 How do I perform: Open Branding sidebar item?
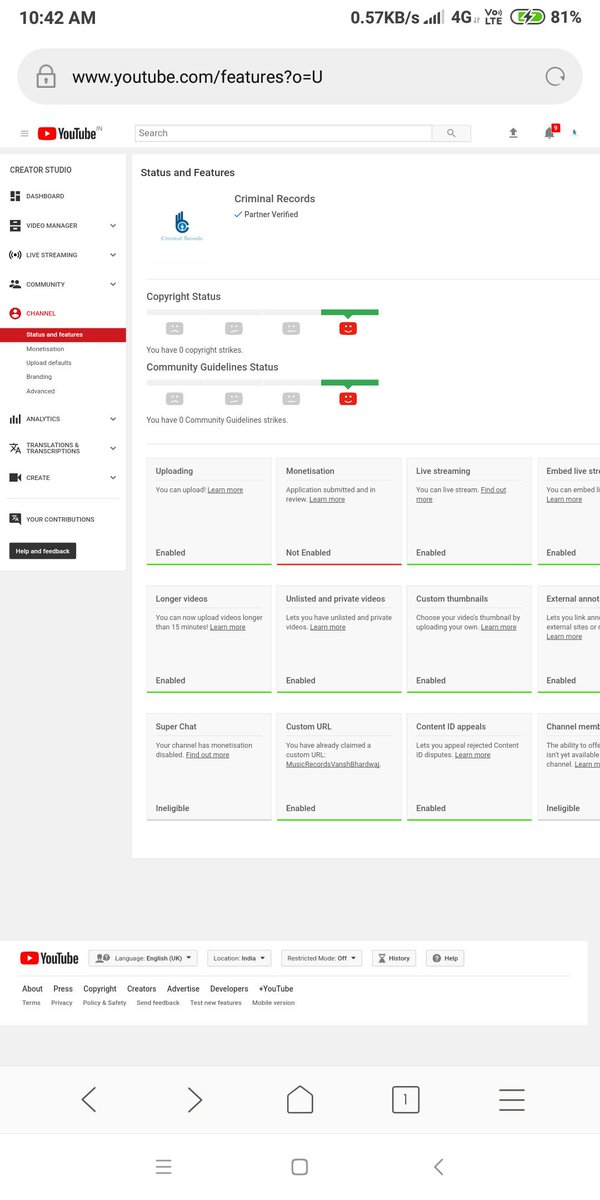39,377
